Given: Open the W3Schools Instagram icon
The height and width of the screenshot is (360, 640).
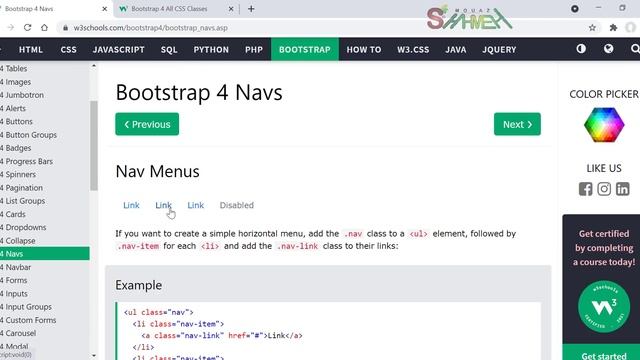Looking at the screenshot, I should pos(604,189).
